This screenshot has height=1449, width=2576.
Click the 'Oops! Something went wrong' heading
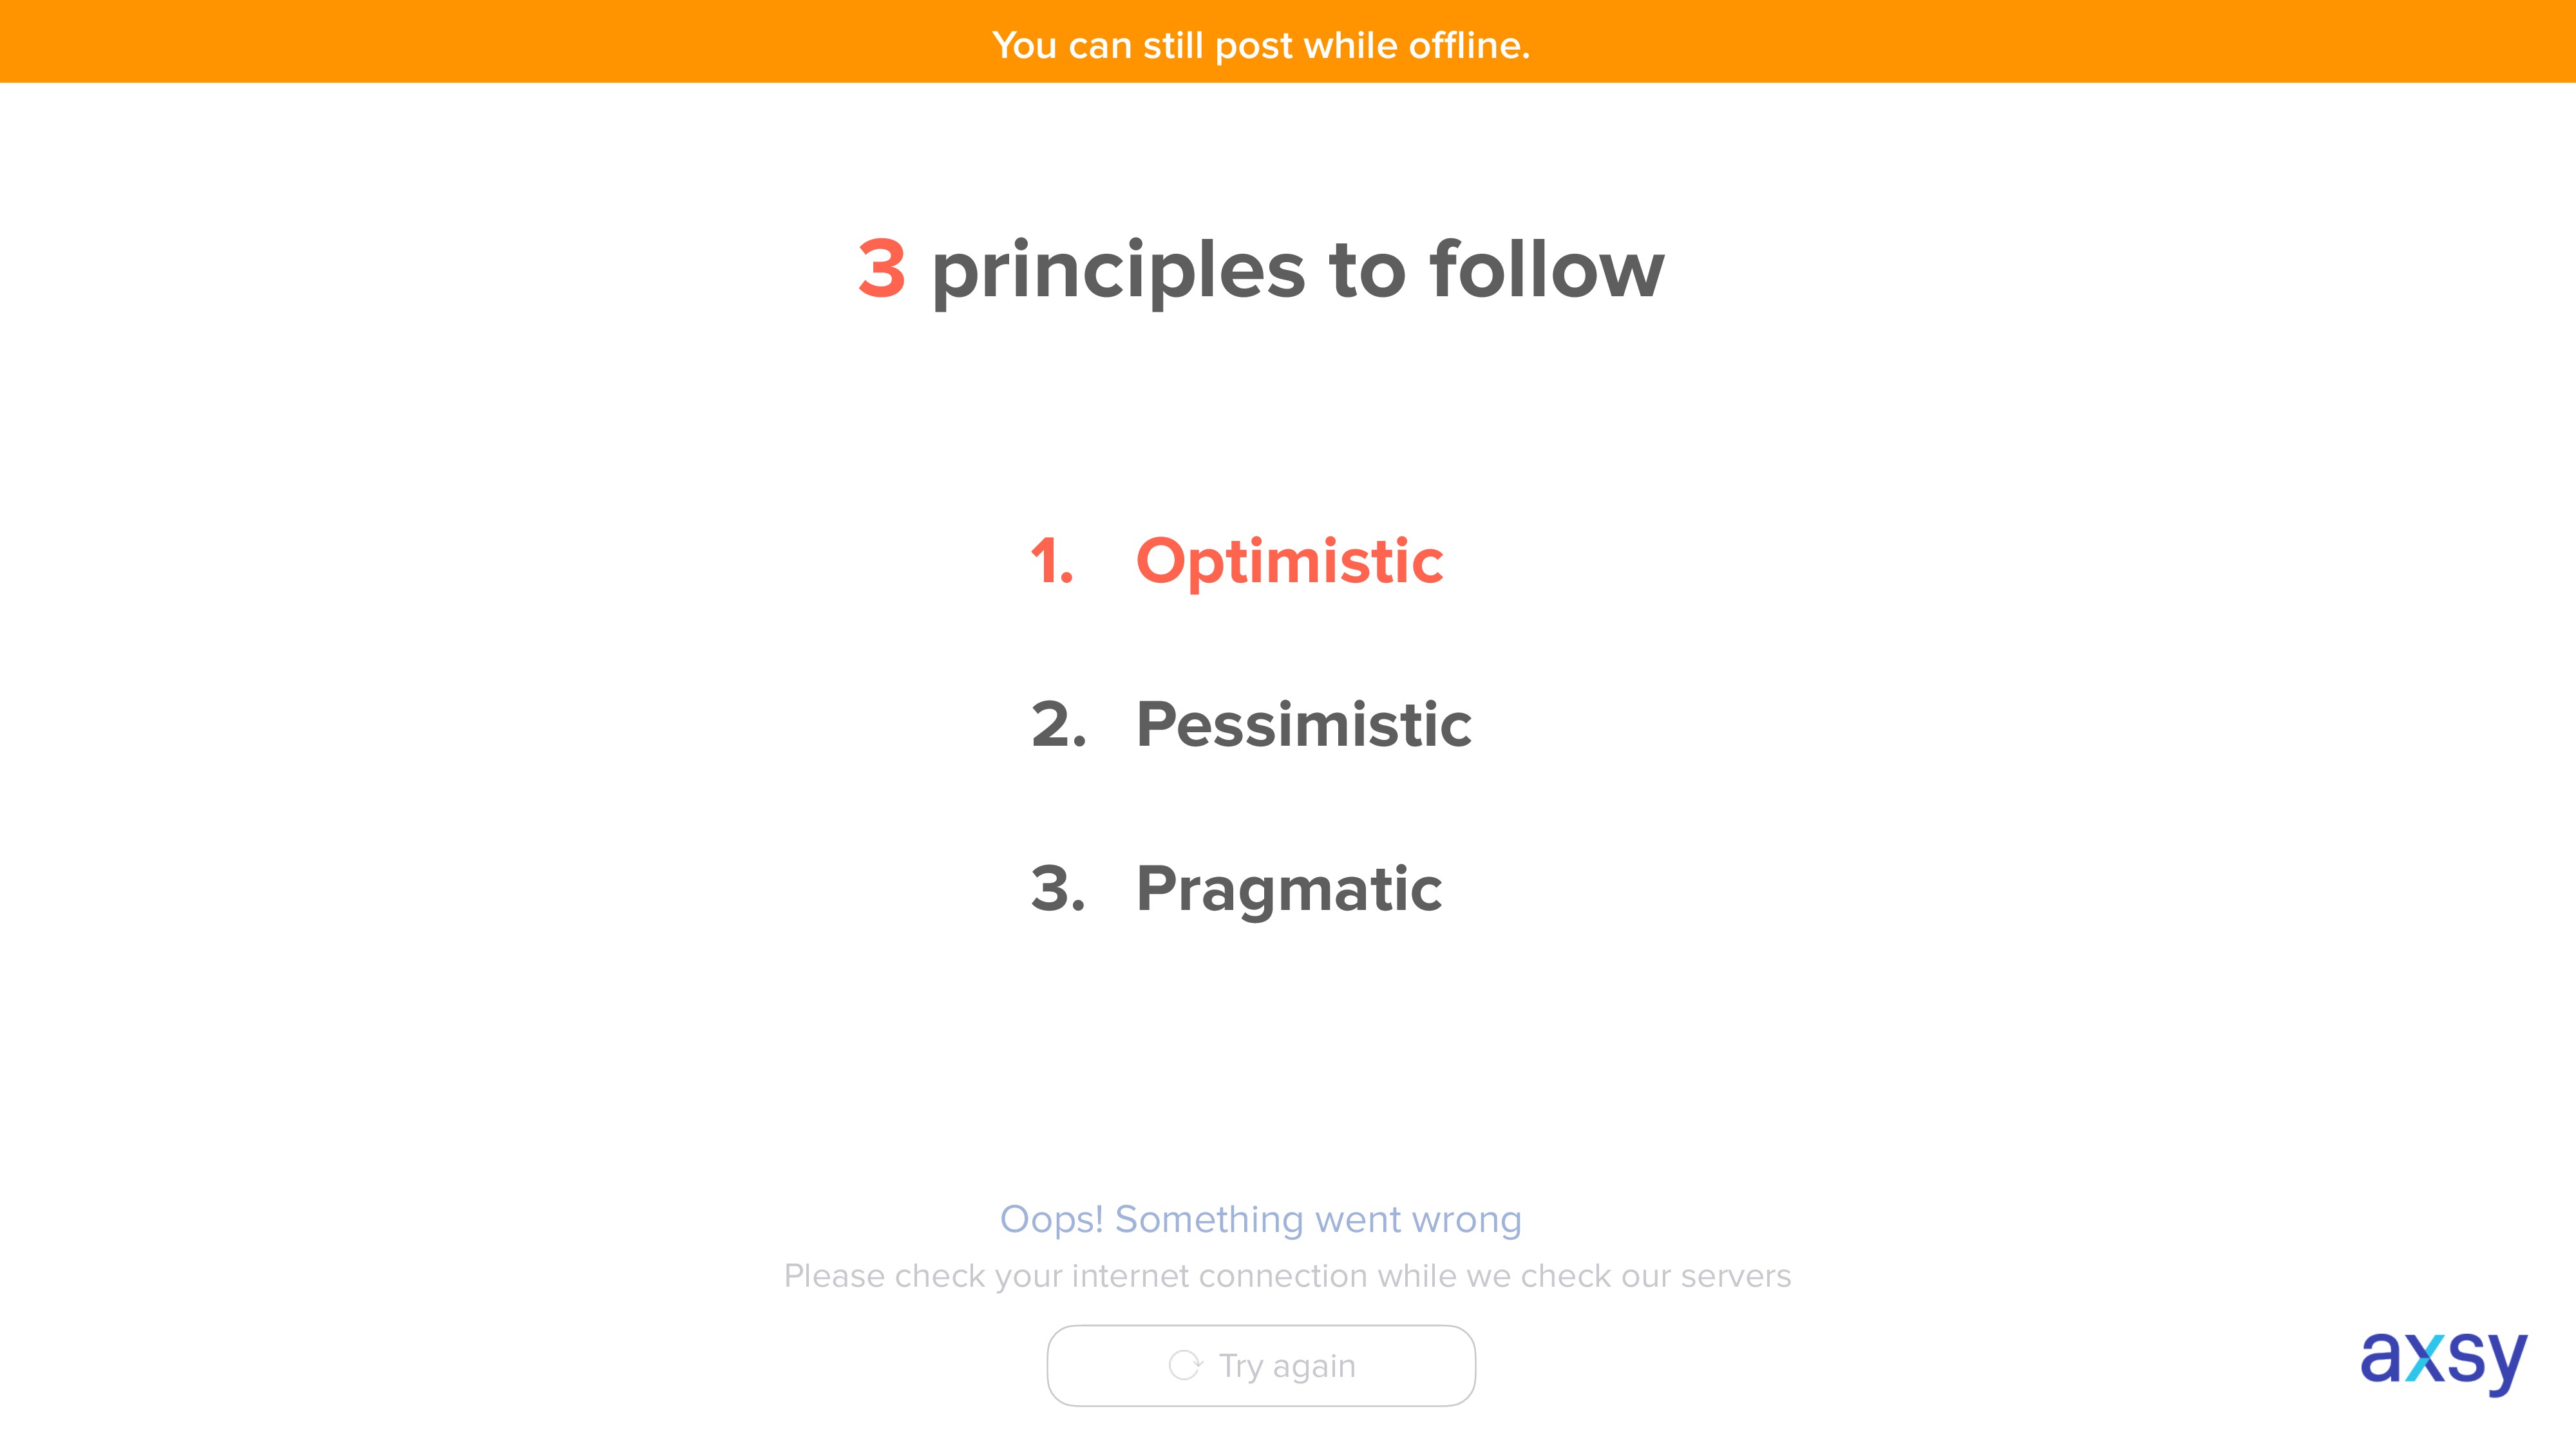click(x=1261, y=1220)
